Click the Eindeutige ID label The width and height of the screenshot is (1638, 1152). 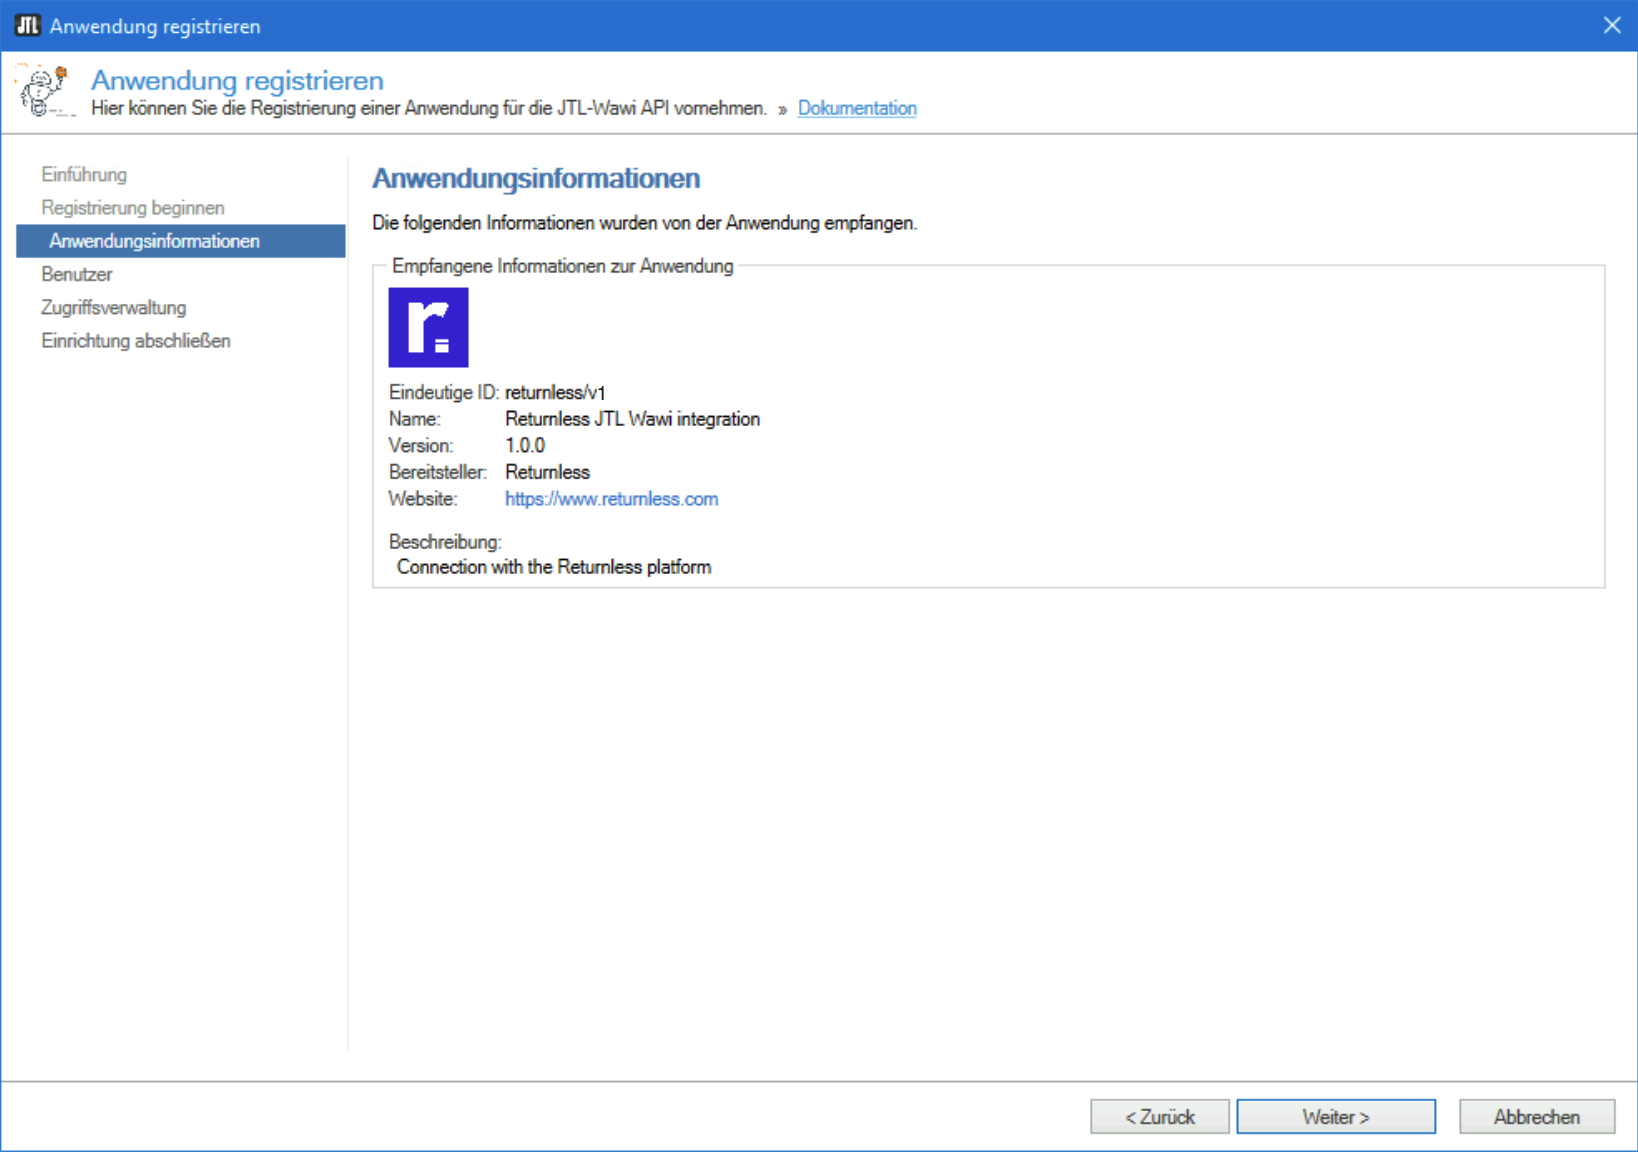coord(444,393)
